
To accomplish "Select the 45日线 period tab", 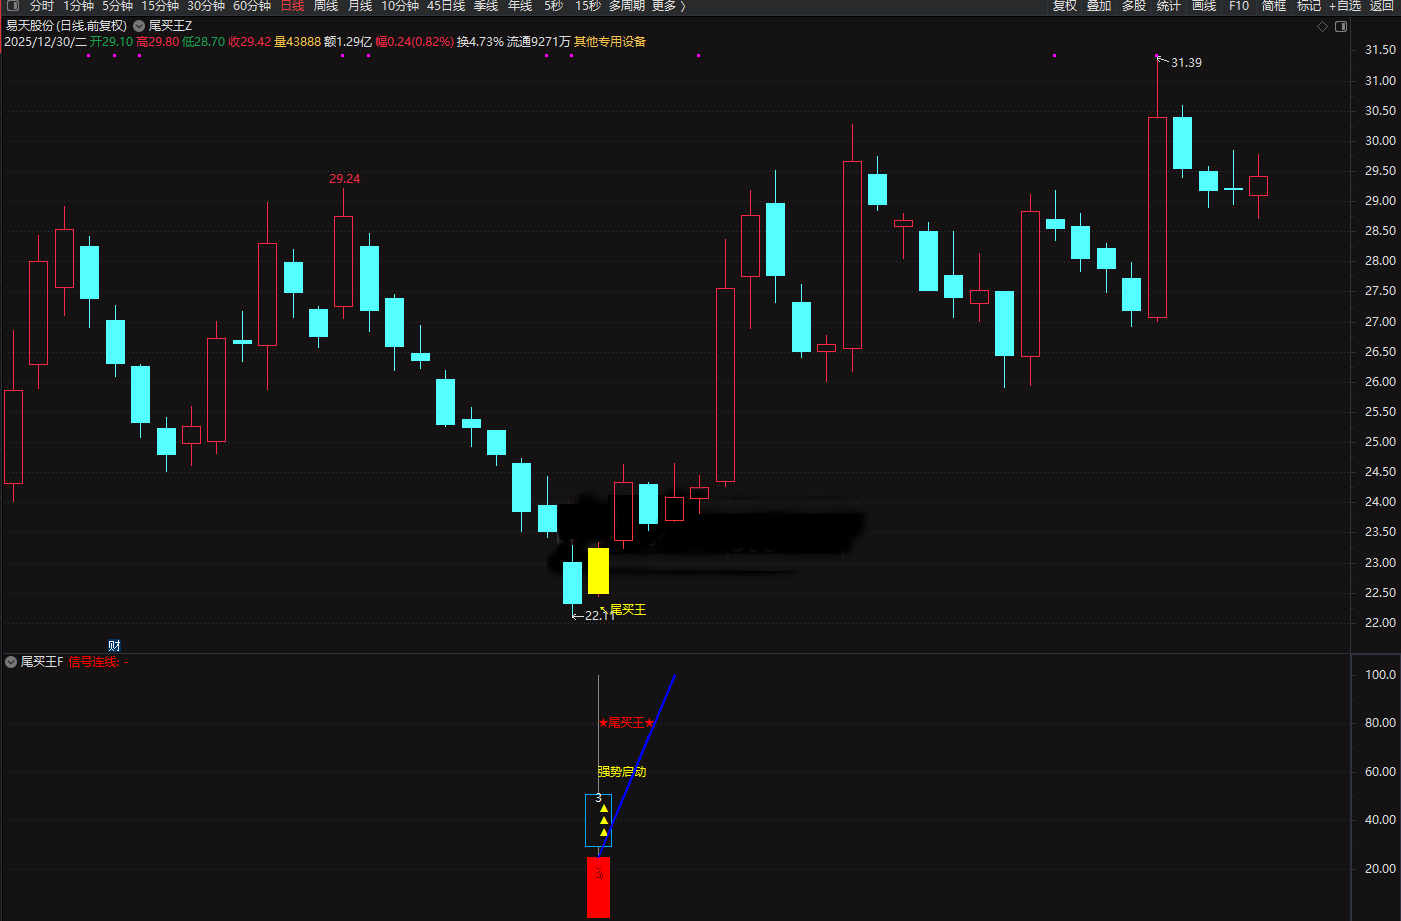I will click(446, 6).
